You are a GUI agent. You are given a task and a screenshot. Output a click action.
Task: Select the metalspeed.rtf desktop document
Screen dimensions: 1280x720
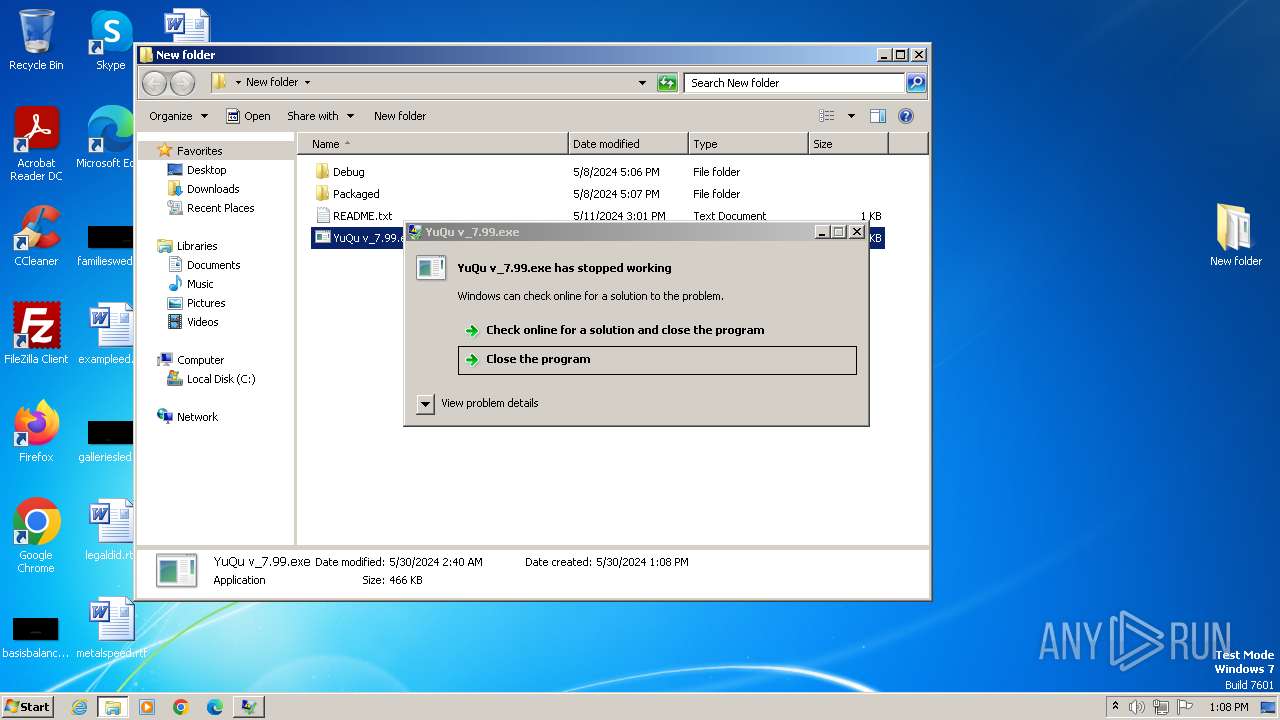point(110,628)
